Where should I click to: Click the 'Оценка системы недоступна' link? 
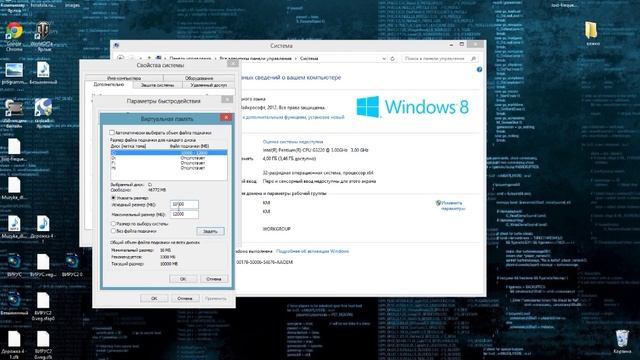tap(293, 142)
